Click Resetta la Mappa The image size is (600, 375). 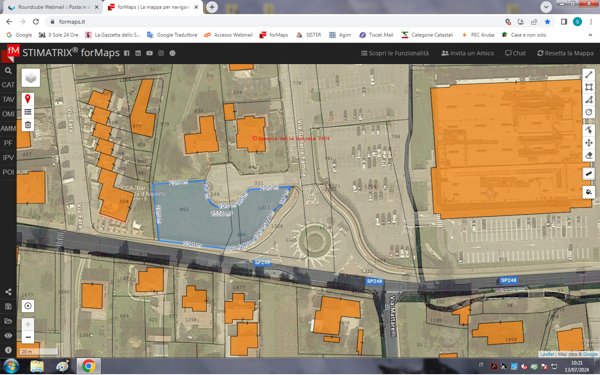click(565, 53)
